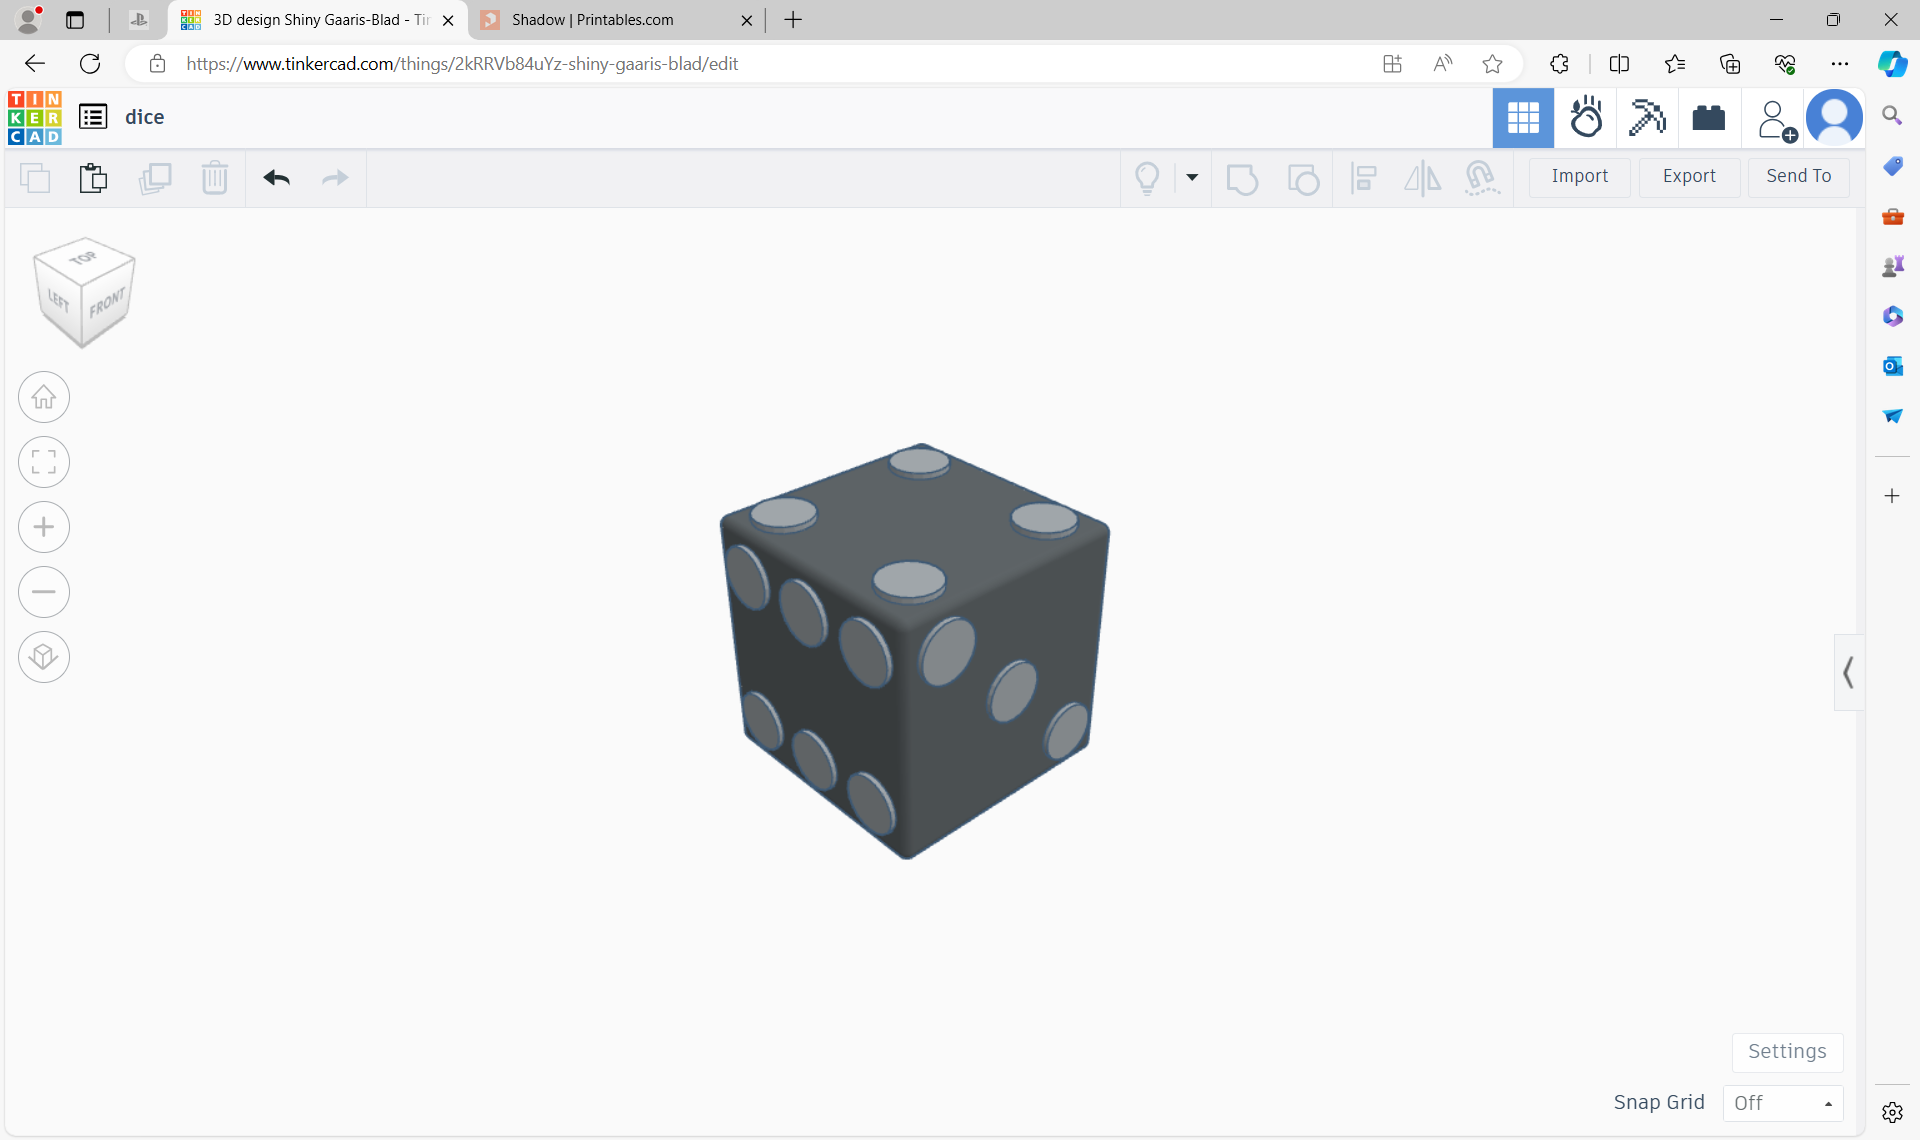The height and width of the screenshot is (1140, 1920).
Task: Open the Edge split screen icon
Action: click(1619, 64)
